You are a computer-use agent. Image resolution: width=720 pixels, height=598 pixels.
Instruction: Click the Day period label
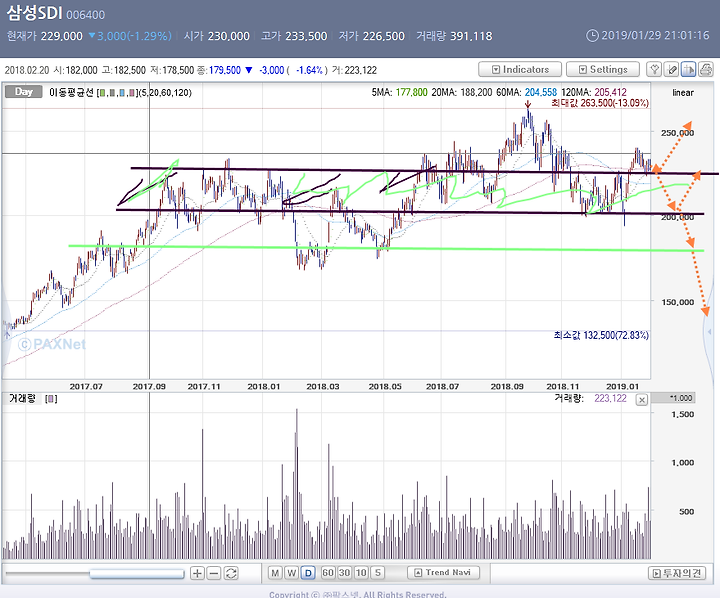pyautogui.click(x=23, y=92)
